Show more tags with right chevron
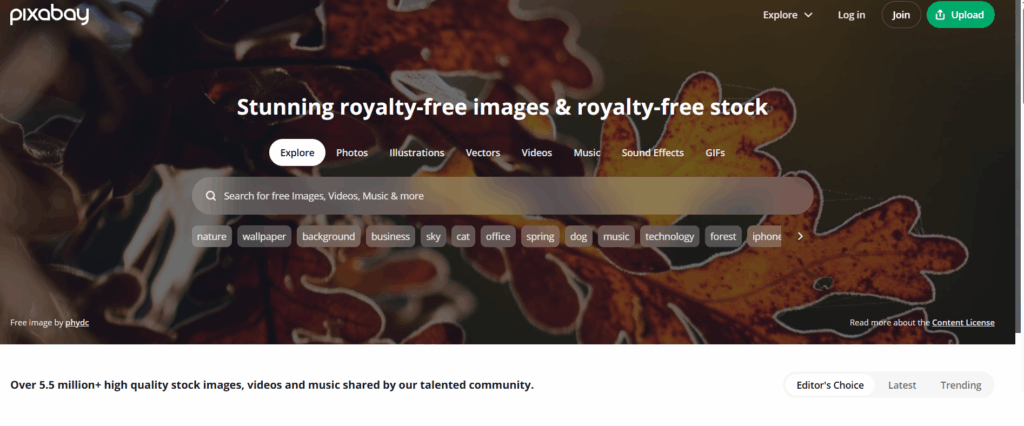 pos(800,237)
